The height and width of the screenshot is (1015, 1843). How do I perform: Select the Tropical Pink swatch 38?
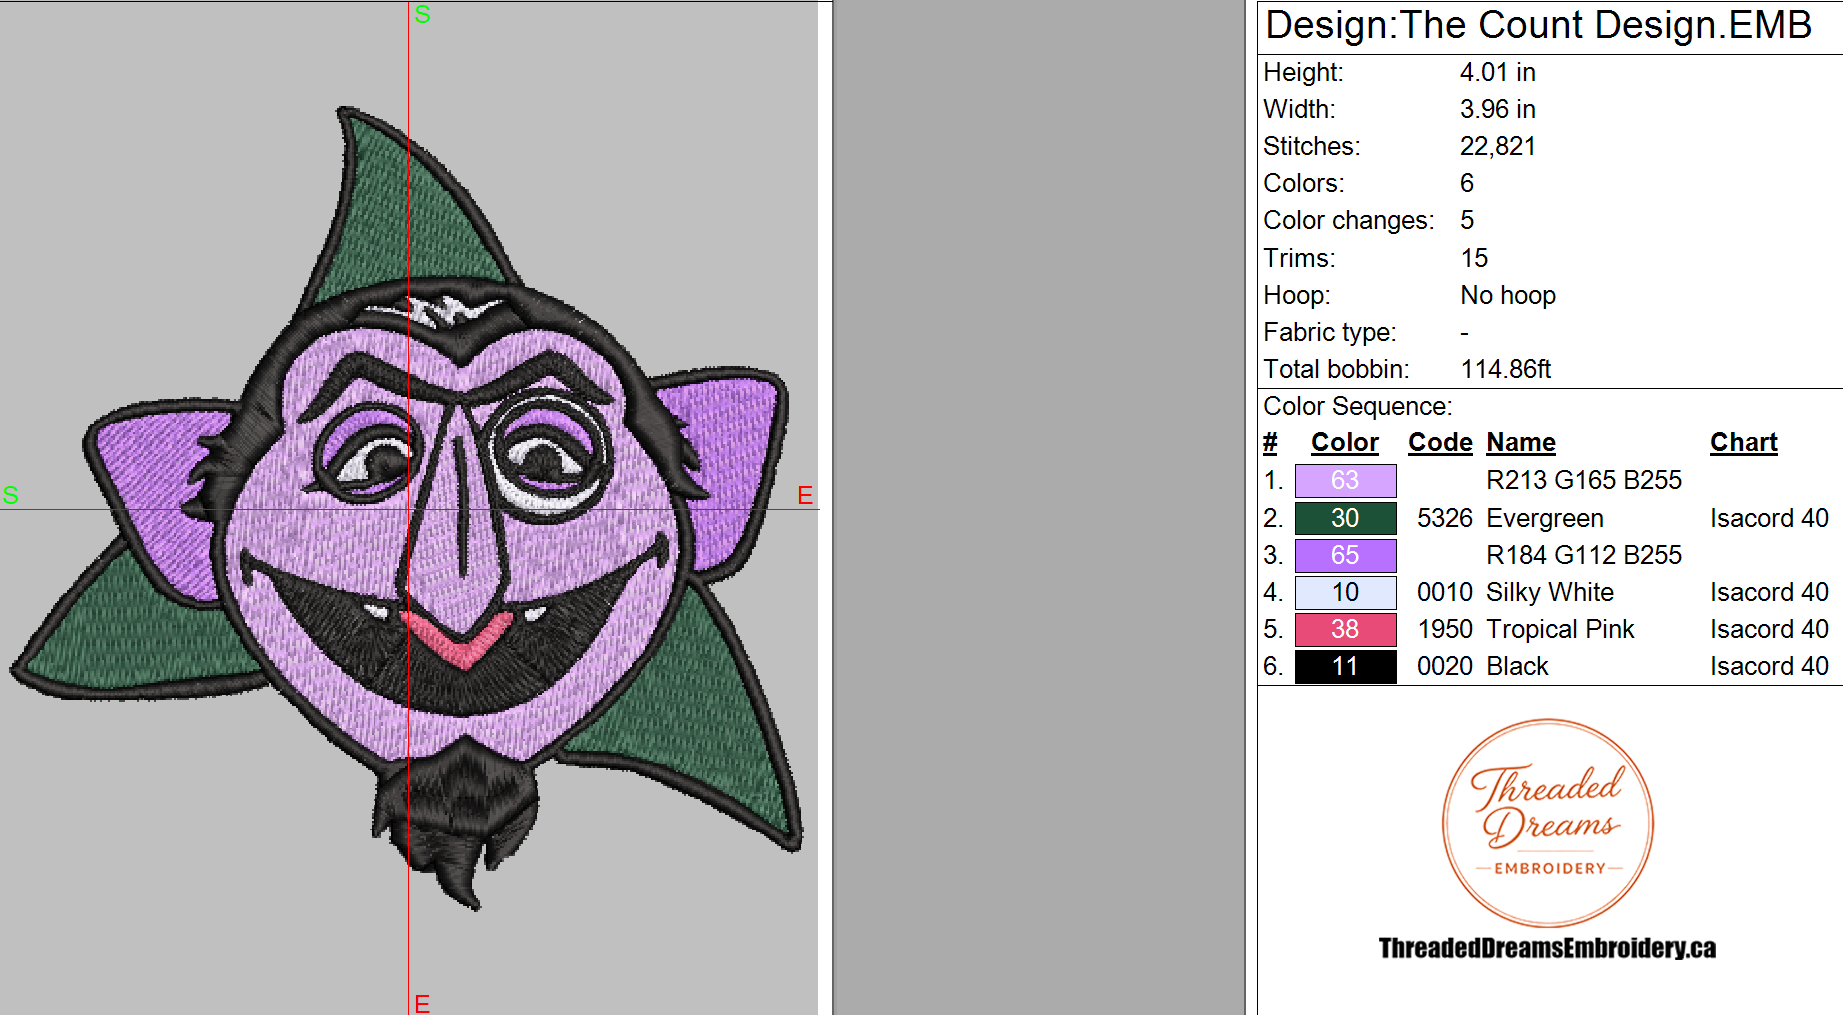coord(1345,629)
